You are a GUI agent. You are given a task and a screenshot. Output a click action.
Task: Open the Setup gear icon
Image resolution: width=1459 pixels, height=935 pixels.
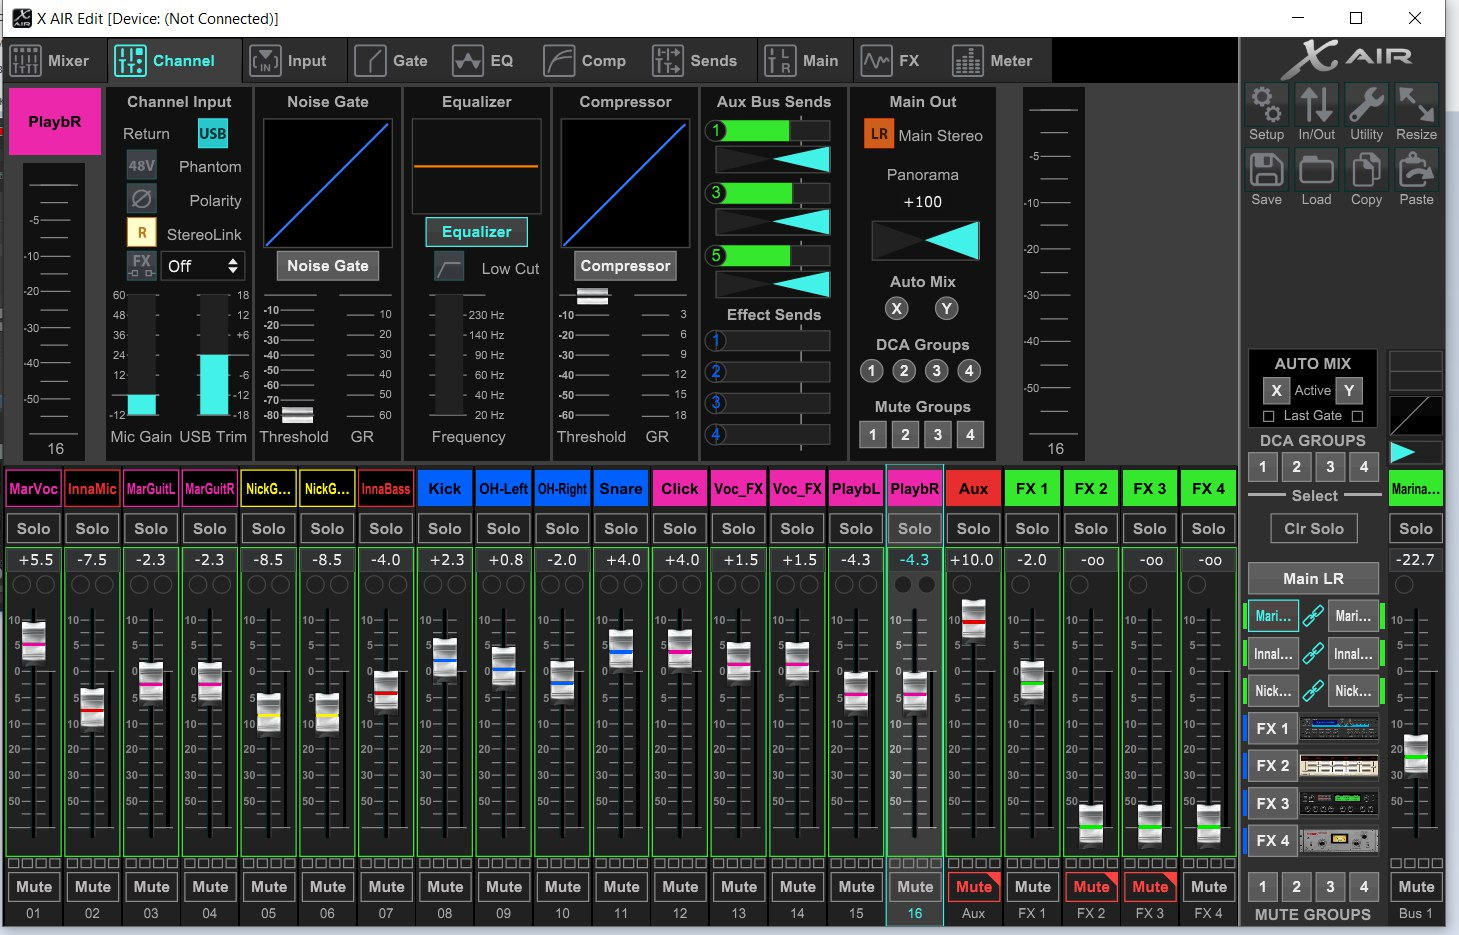click(x=1266, y=105)
